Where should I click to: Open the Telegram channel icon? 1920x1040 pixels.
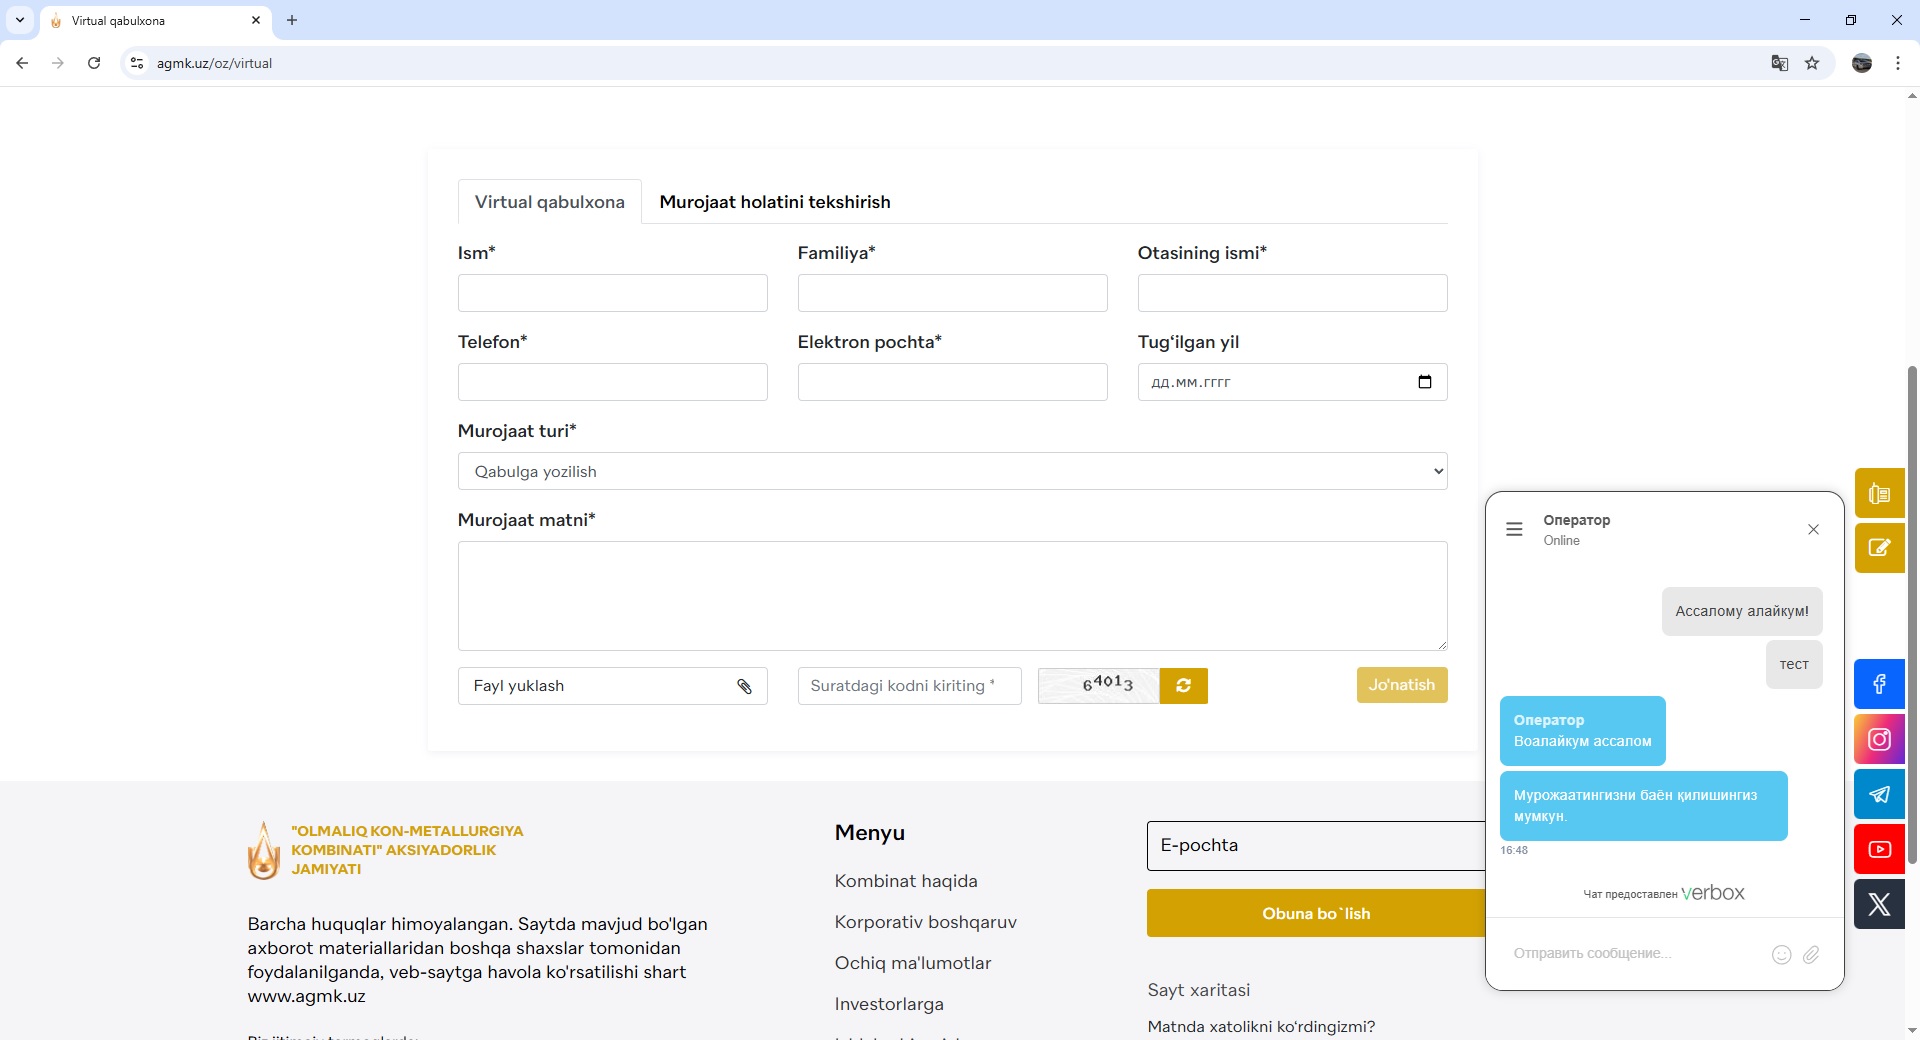point(1879,794)
